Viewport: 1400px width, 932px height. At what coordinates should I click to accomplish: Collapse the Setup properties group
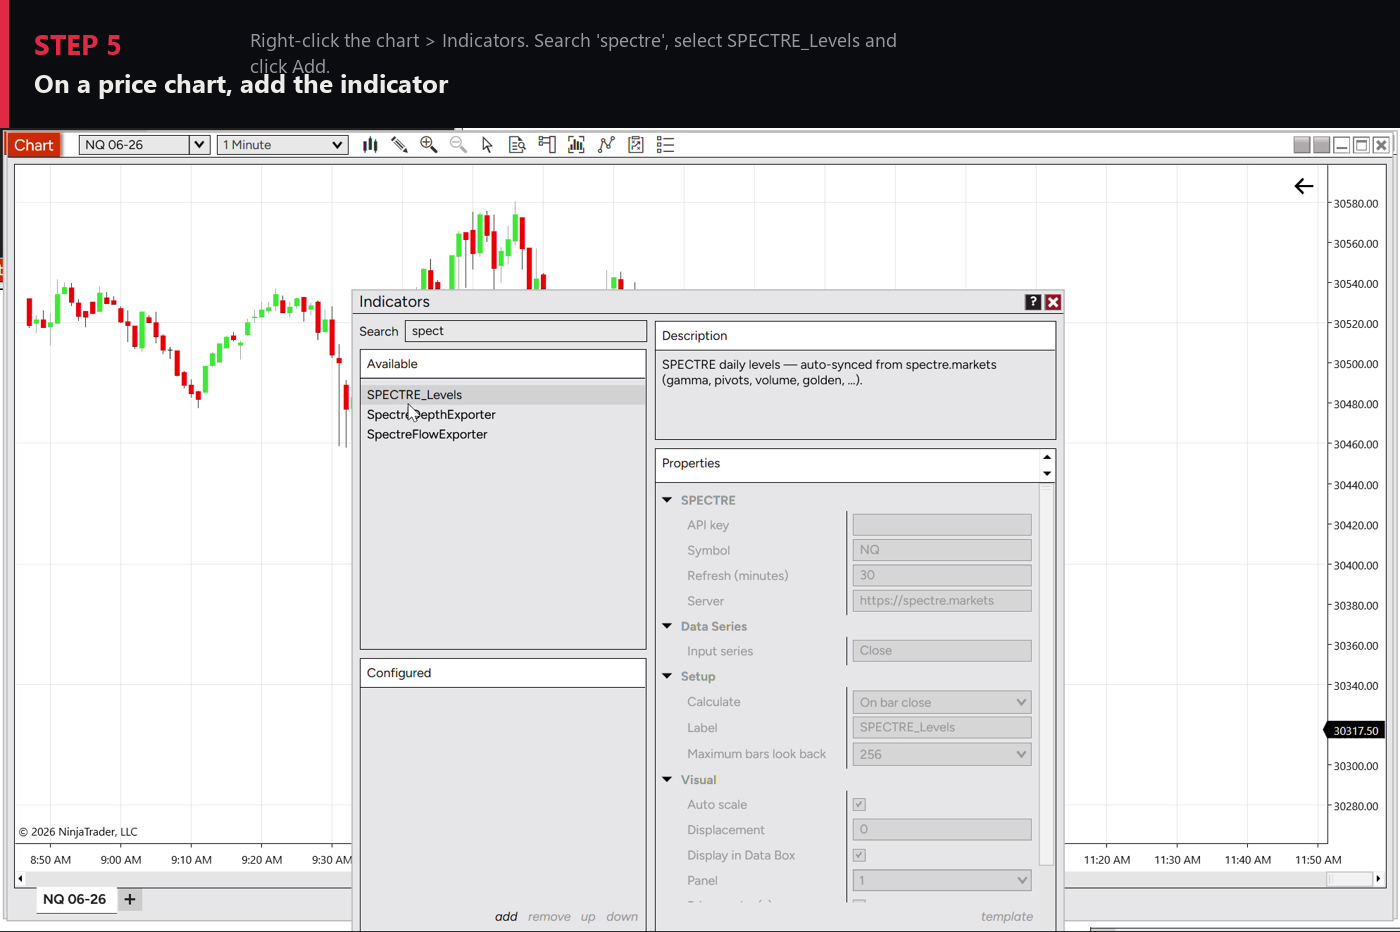point(667,676)
